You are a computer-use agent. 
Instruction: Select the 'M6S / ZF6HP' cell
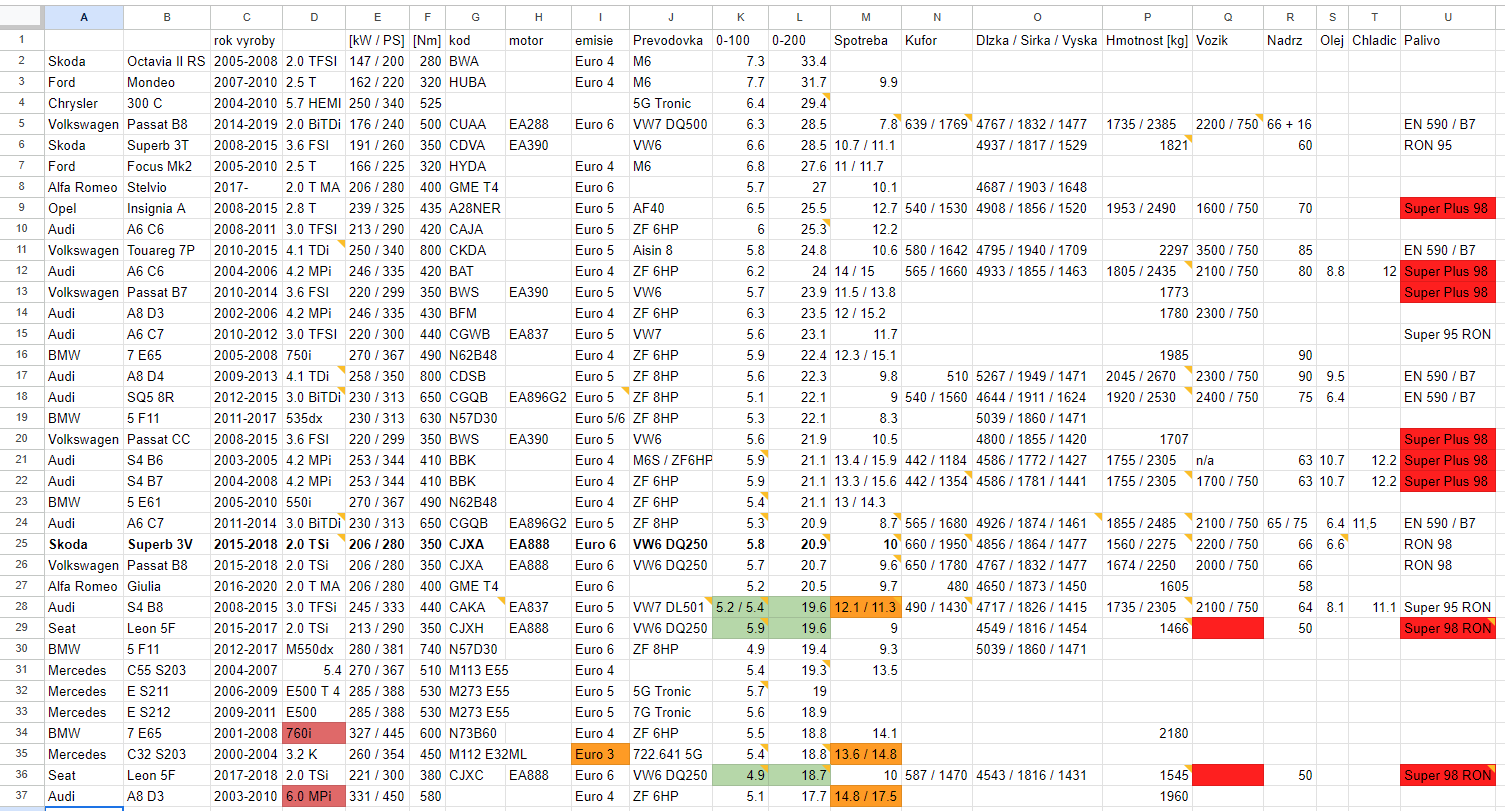[x=671, y=460]
